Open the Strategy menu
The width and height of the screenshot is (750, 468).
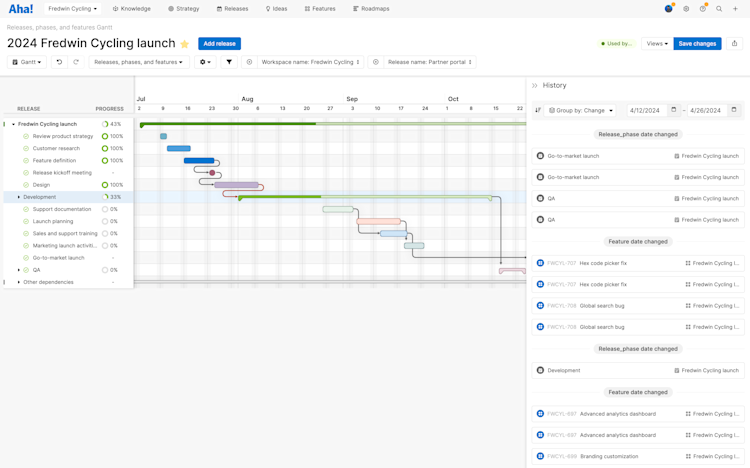(184, 9)
